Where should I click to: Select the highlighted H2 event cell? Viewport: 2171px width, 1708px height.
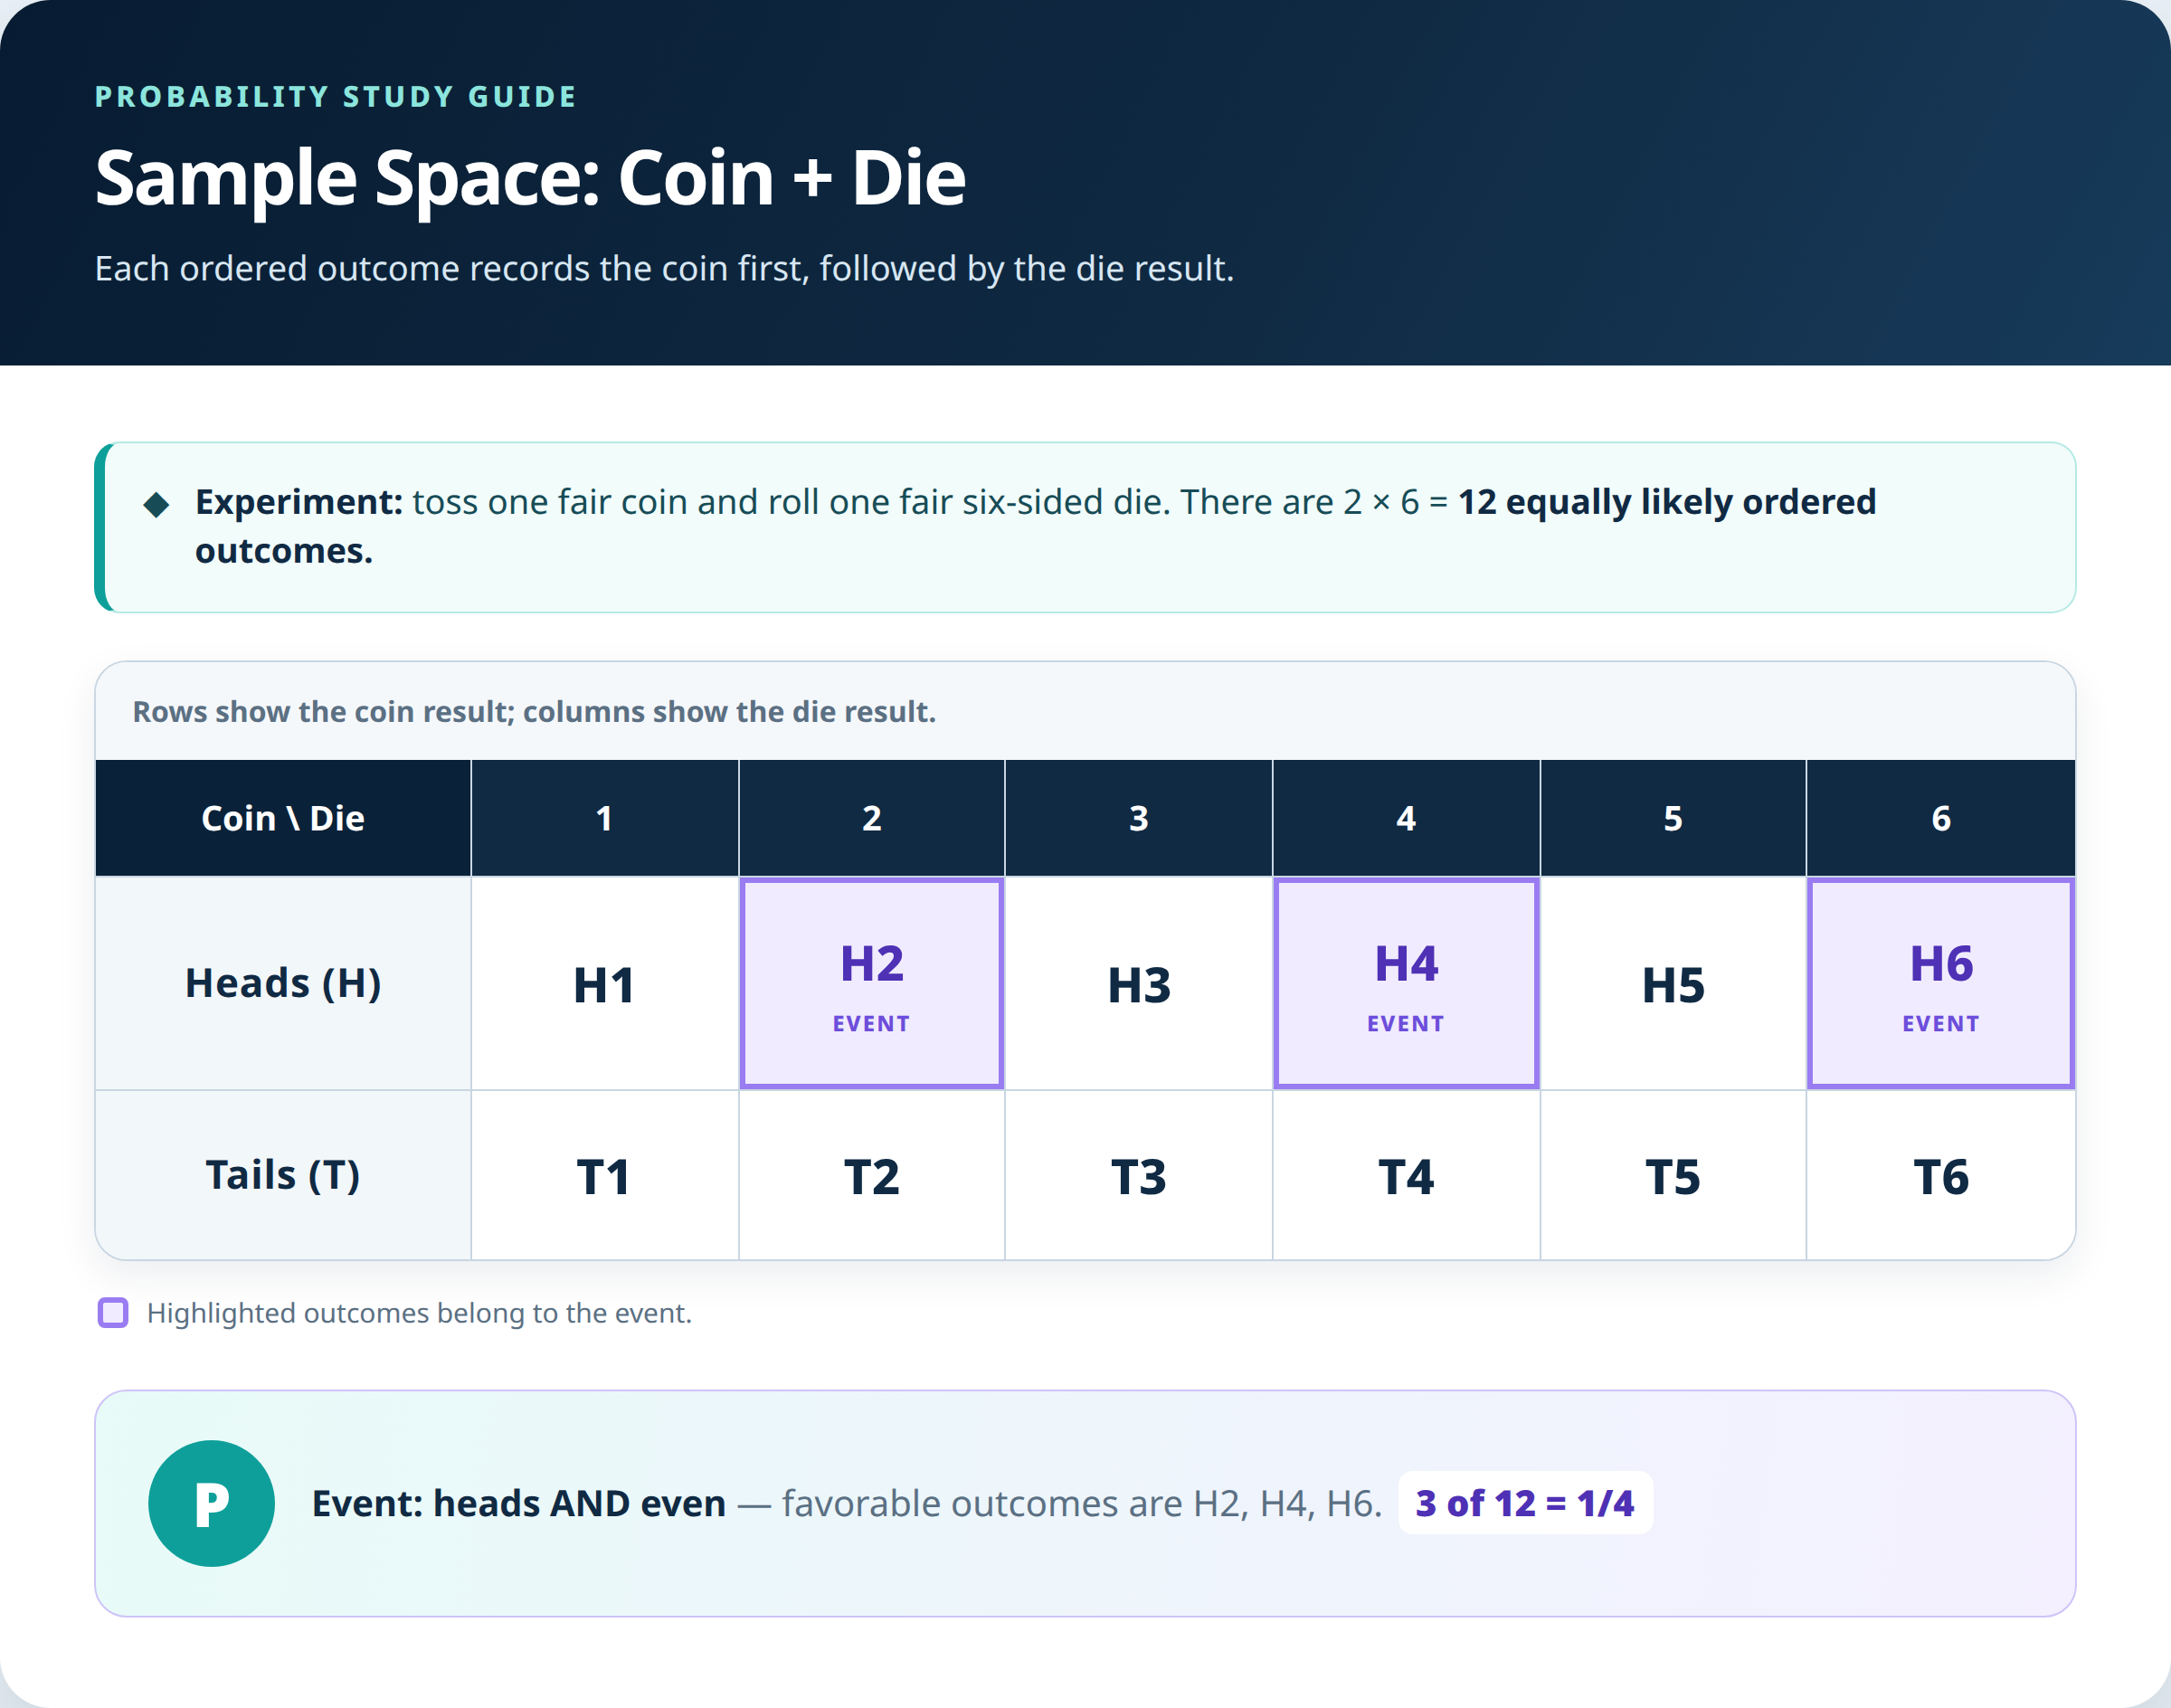tap(871, 983)
